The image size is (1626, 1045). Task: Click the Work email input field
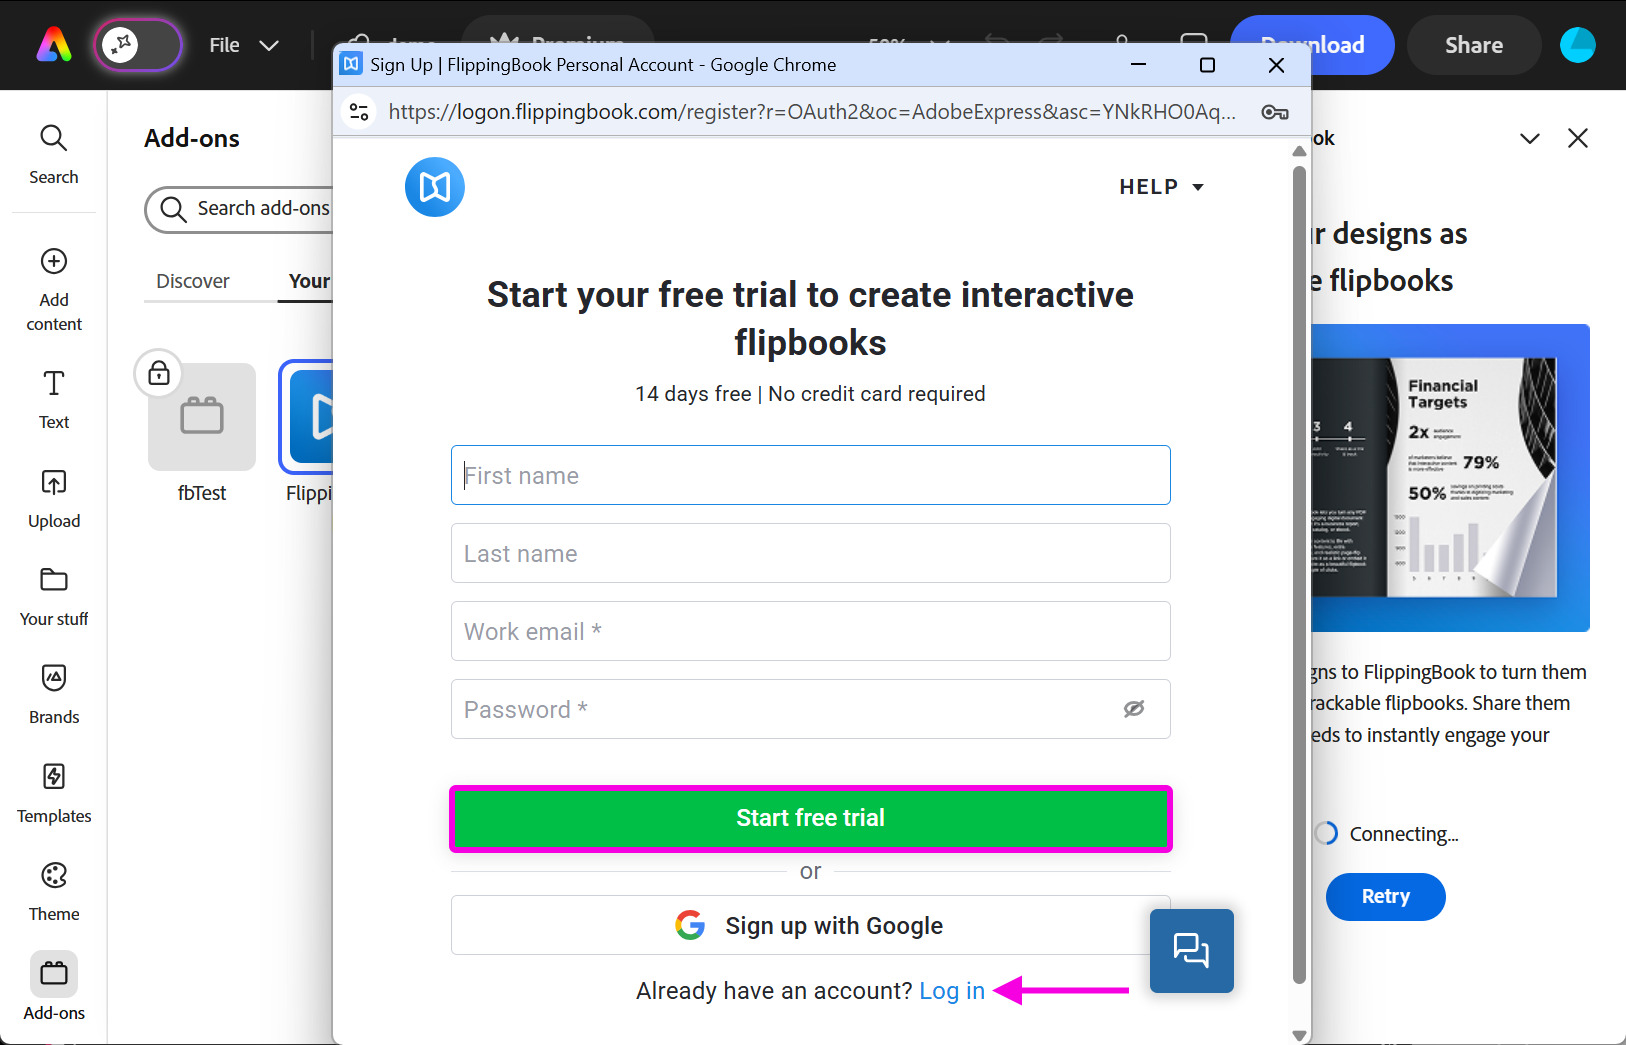tap(810, 631)
